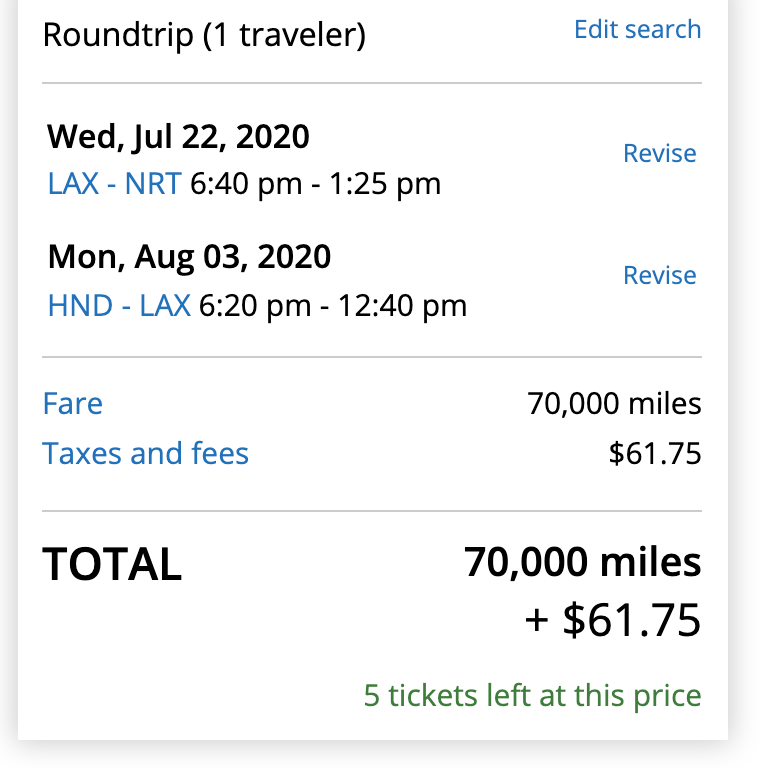Click the Edit search link
The image size is (760, 768).
pos(637,30)
